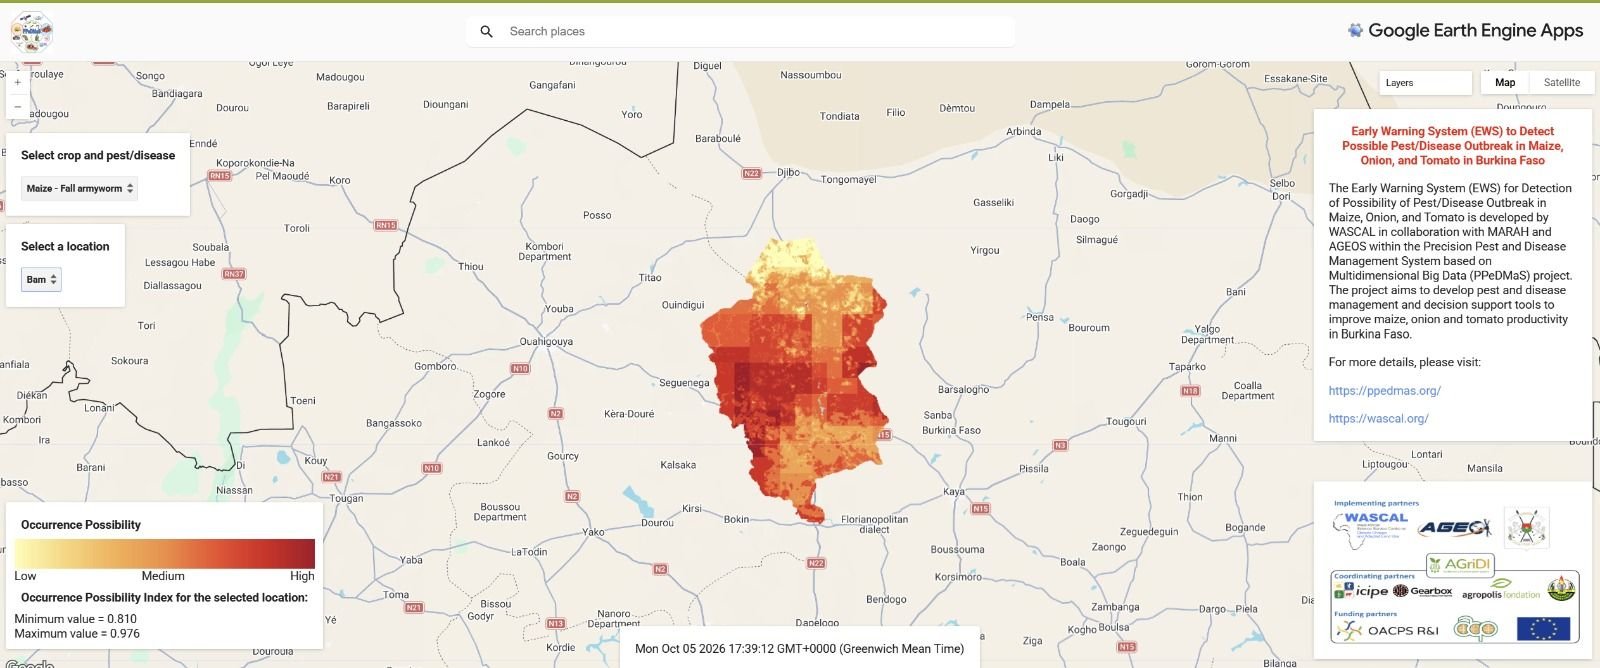Click the N3 road shield

point(1060,445)
